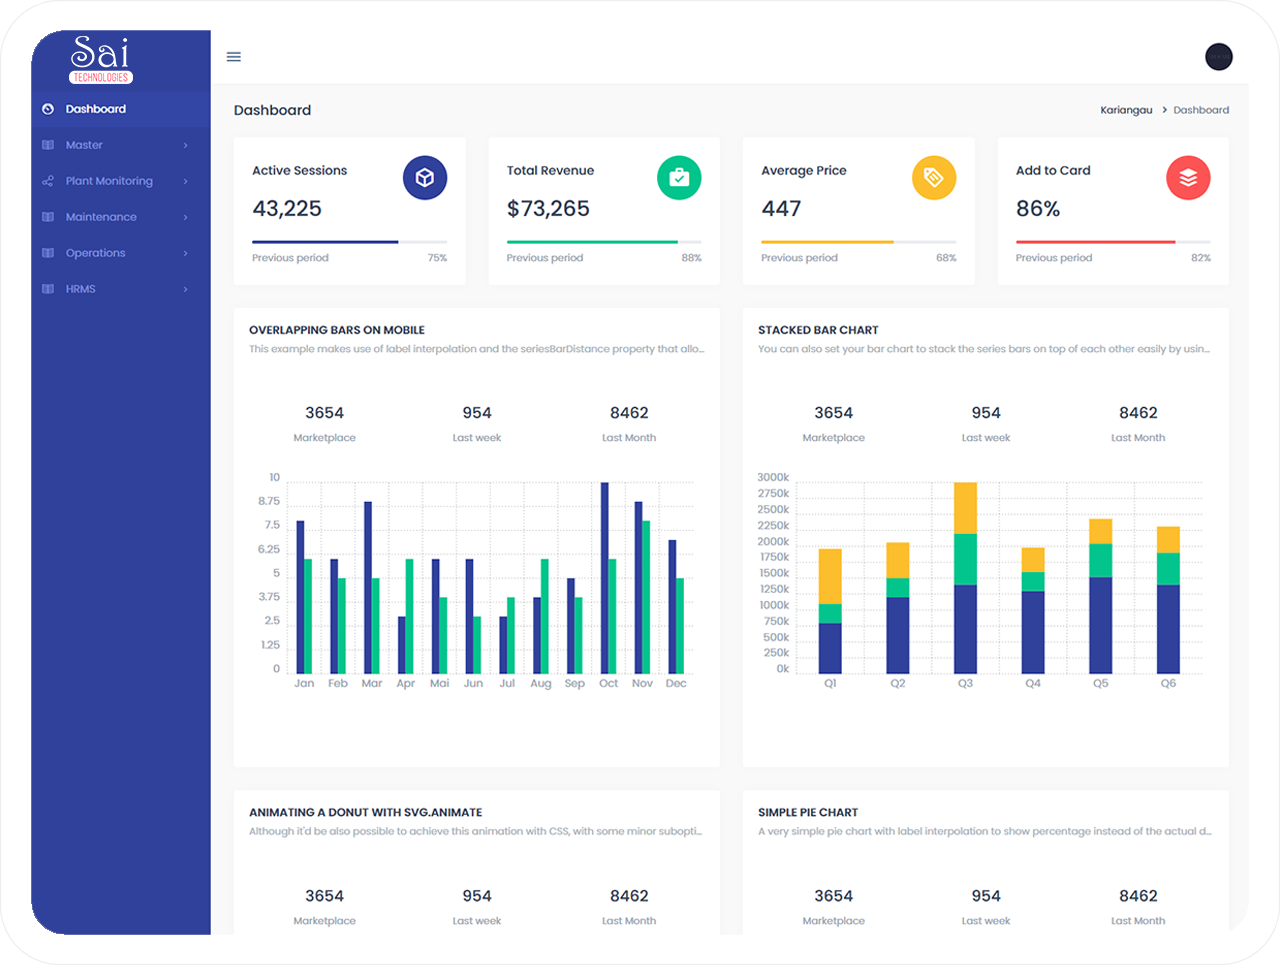Click the 43,225 active sessions value

click(x=287, y=209)
